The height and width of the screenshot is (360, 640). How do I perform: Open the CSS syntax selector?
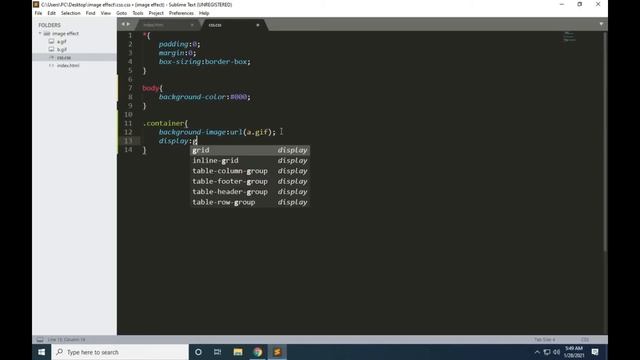coord(585,340)
